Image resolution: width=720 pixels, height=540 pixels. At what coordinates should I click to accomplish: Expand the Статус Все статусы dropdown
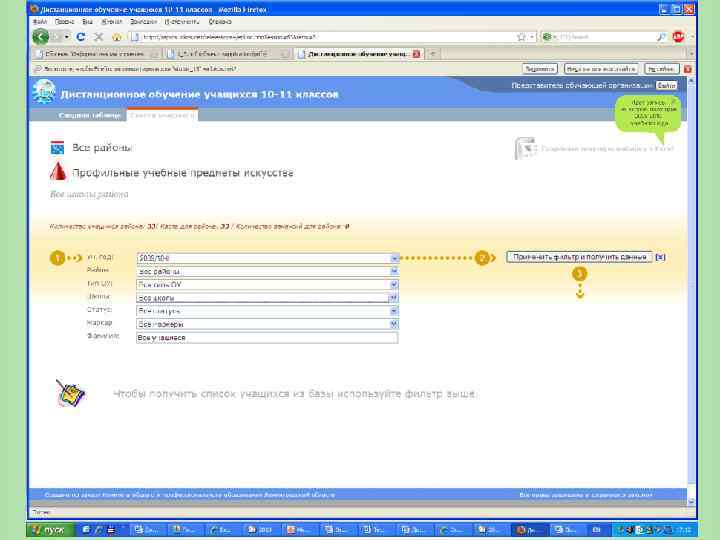click(394, 311)
